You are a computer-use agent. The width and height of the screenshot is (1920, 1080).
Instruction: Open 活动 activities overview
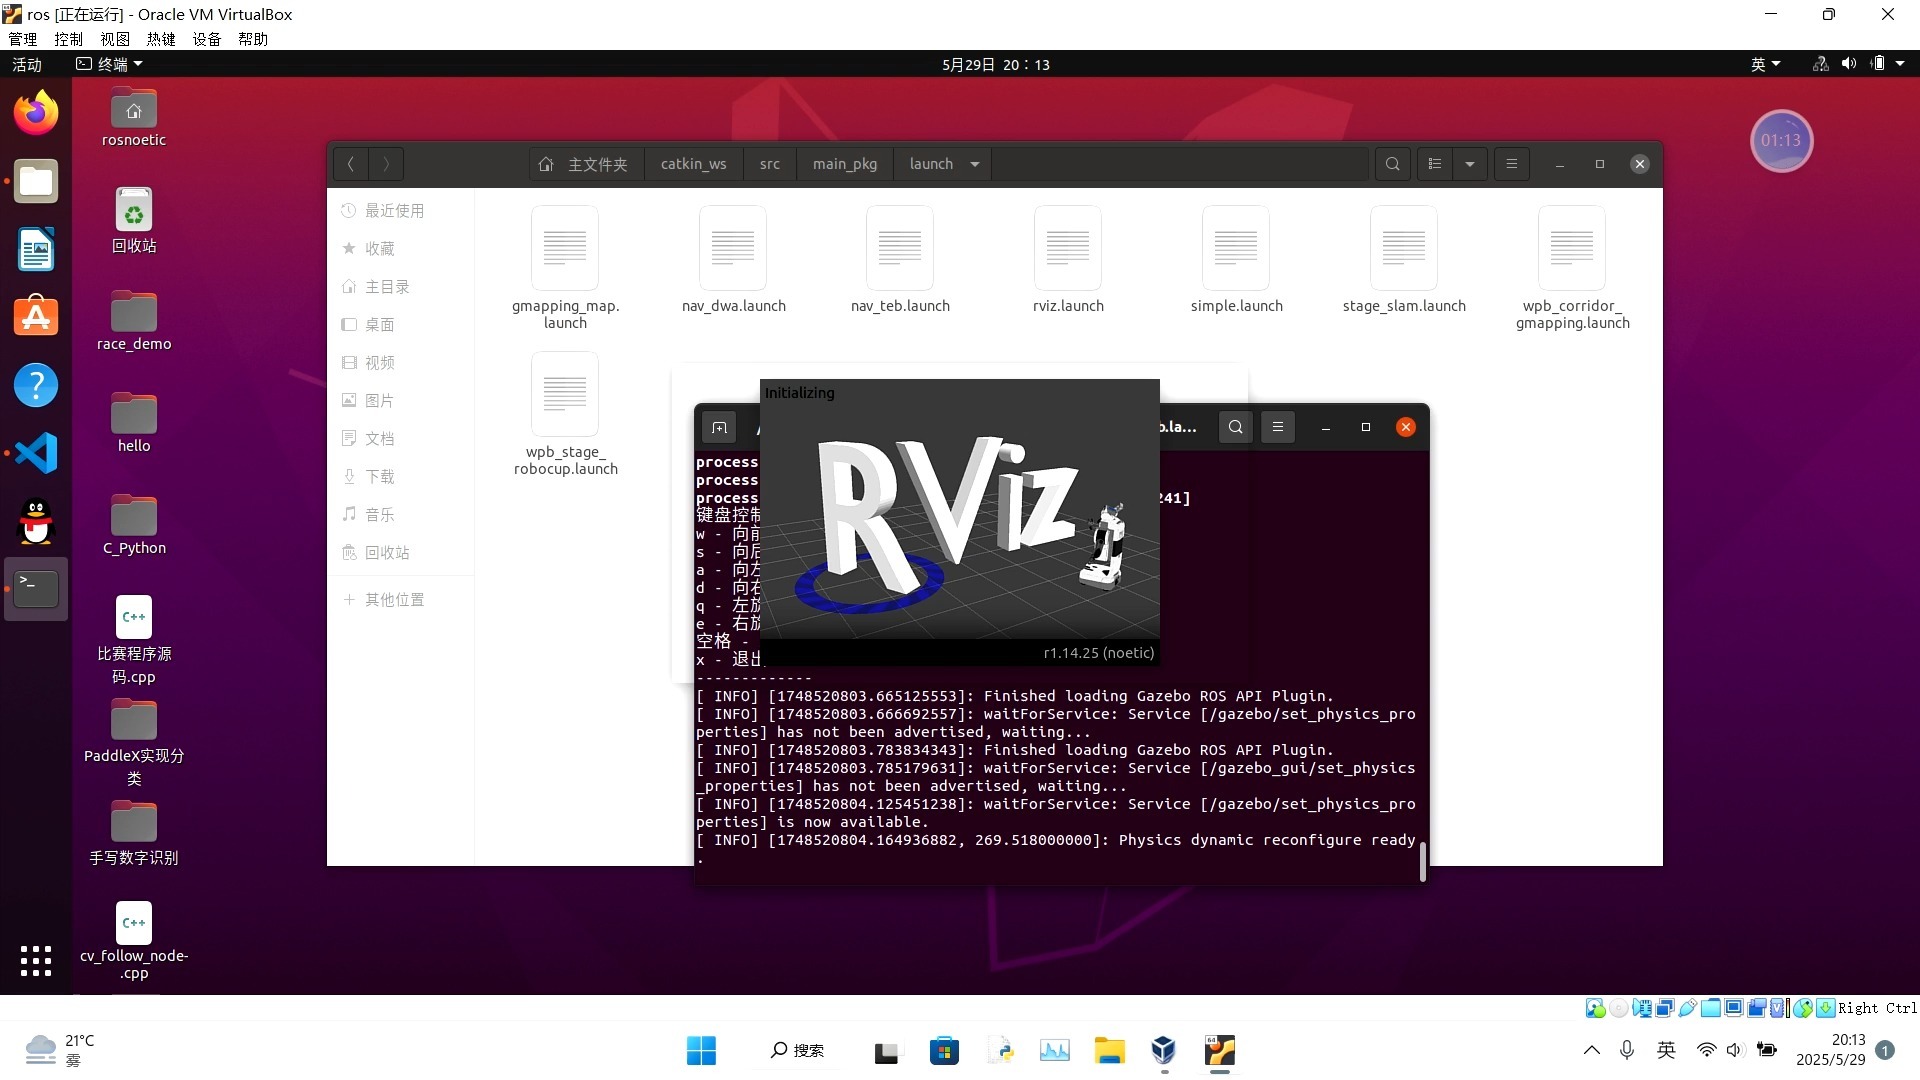[x=27, y=64]
